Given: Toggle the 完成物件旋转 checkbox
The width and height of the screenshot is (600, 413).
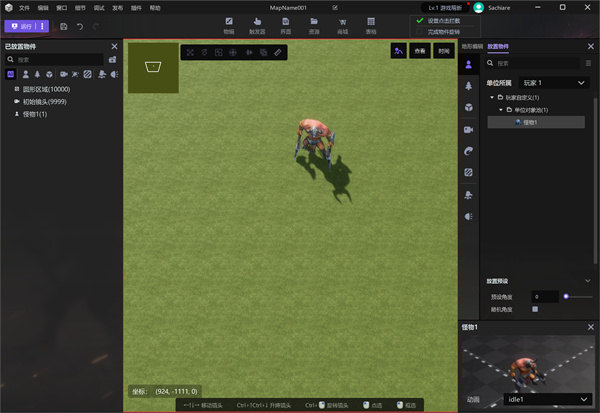Looking at the screenshot, I should click(420, 32).
